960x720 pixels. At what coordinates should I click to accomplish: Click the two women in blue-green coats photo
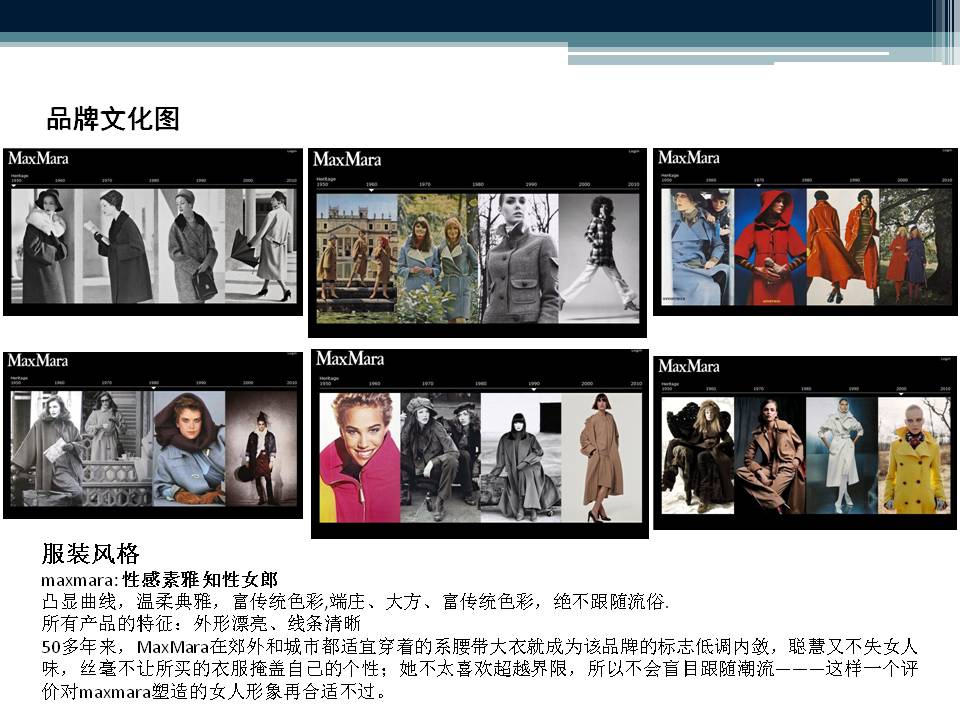(438, 259)
